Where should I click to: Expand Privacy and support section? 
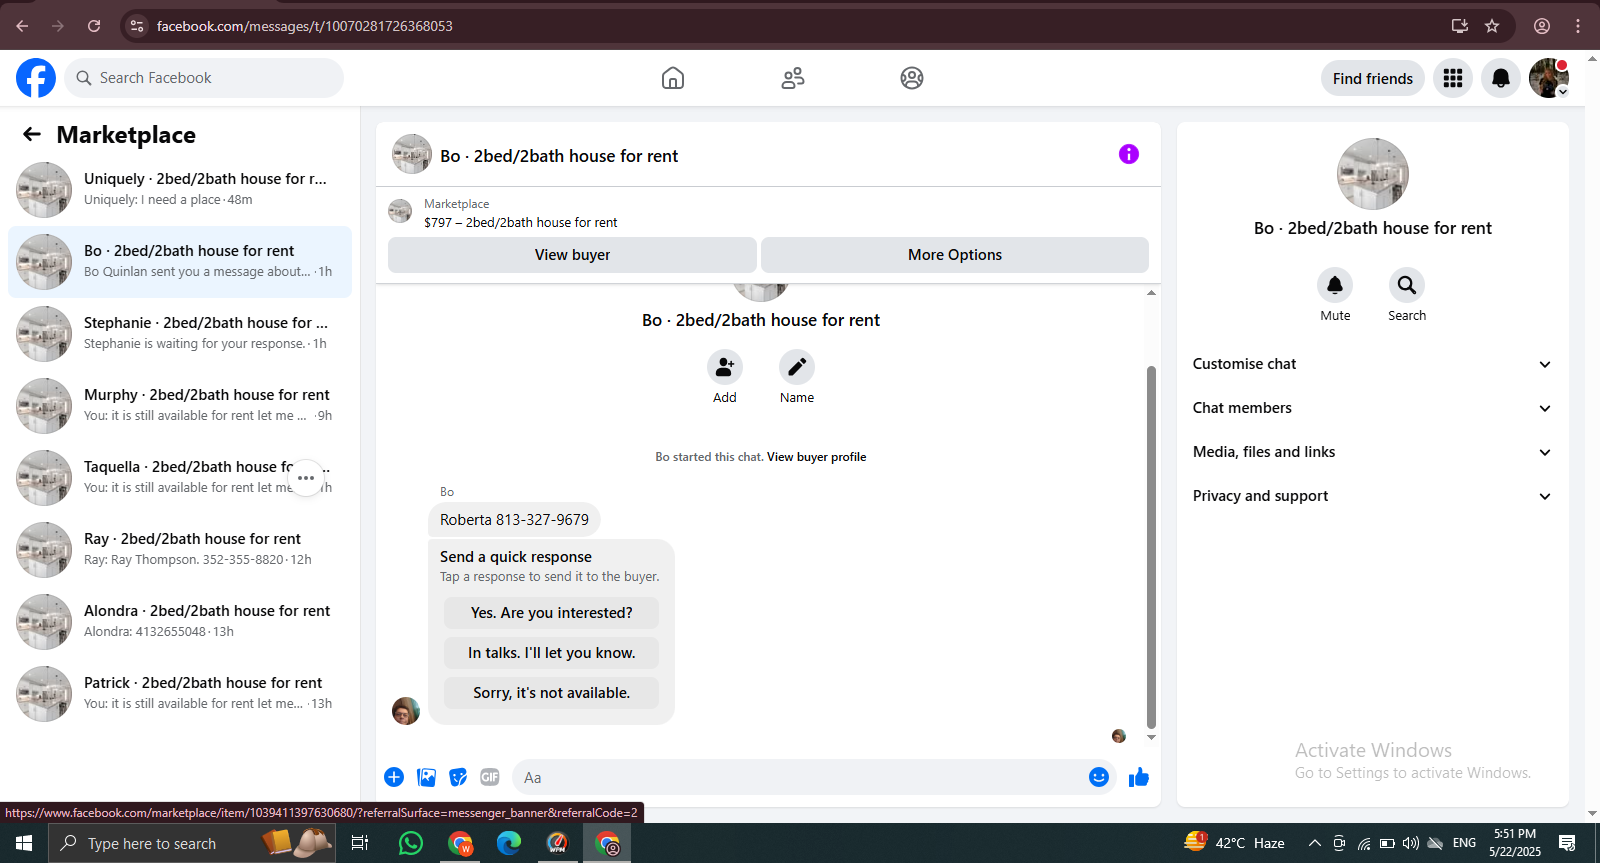[1372, 496]
